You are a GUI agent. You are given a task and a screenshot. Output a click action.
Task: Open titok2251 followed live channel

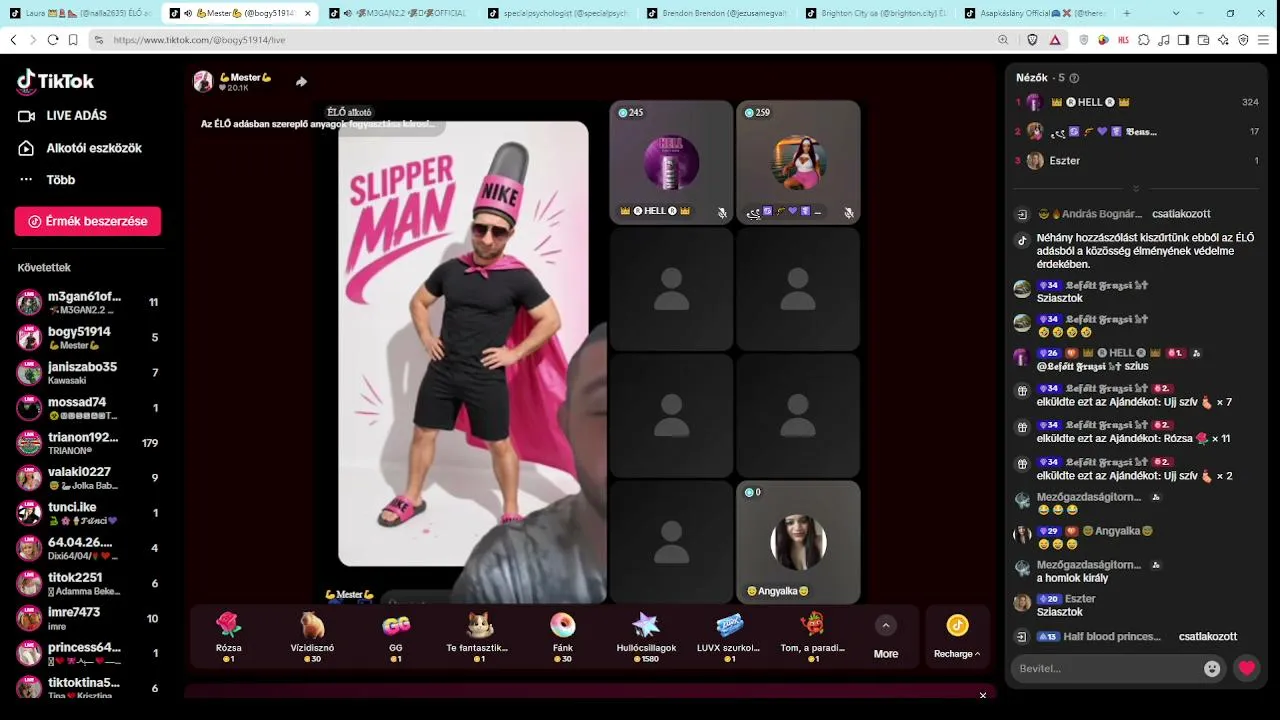(88, 583)
